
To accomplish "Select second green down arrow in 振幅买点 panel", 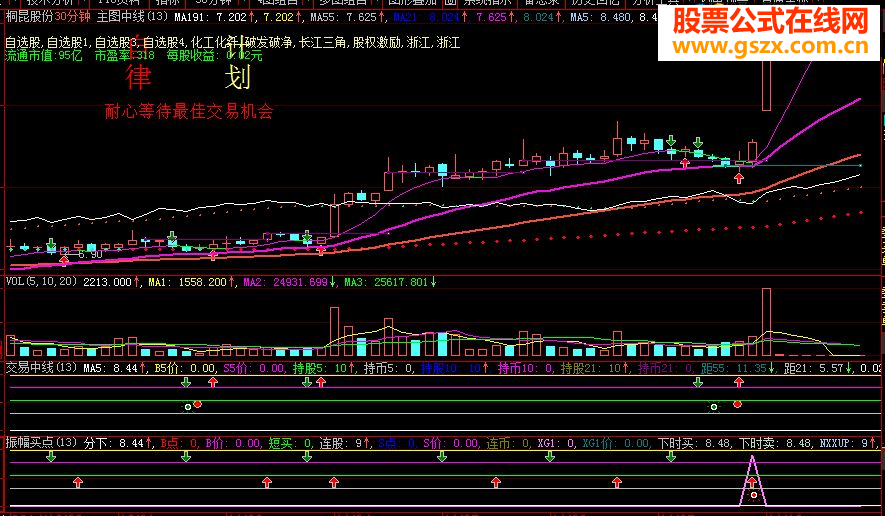I will pos(186,457).
